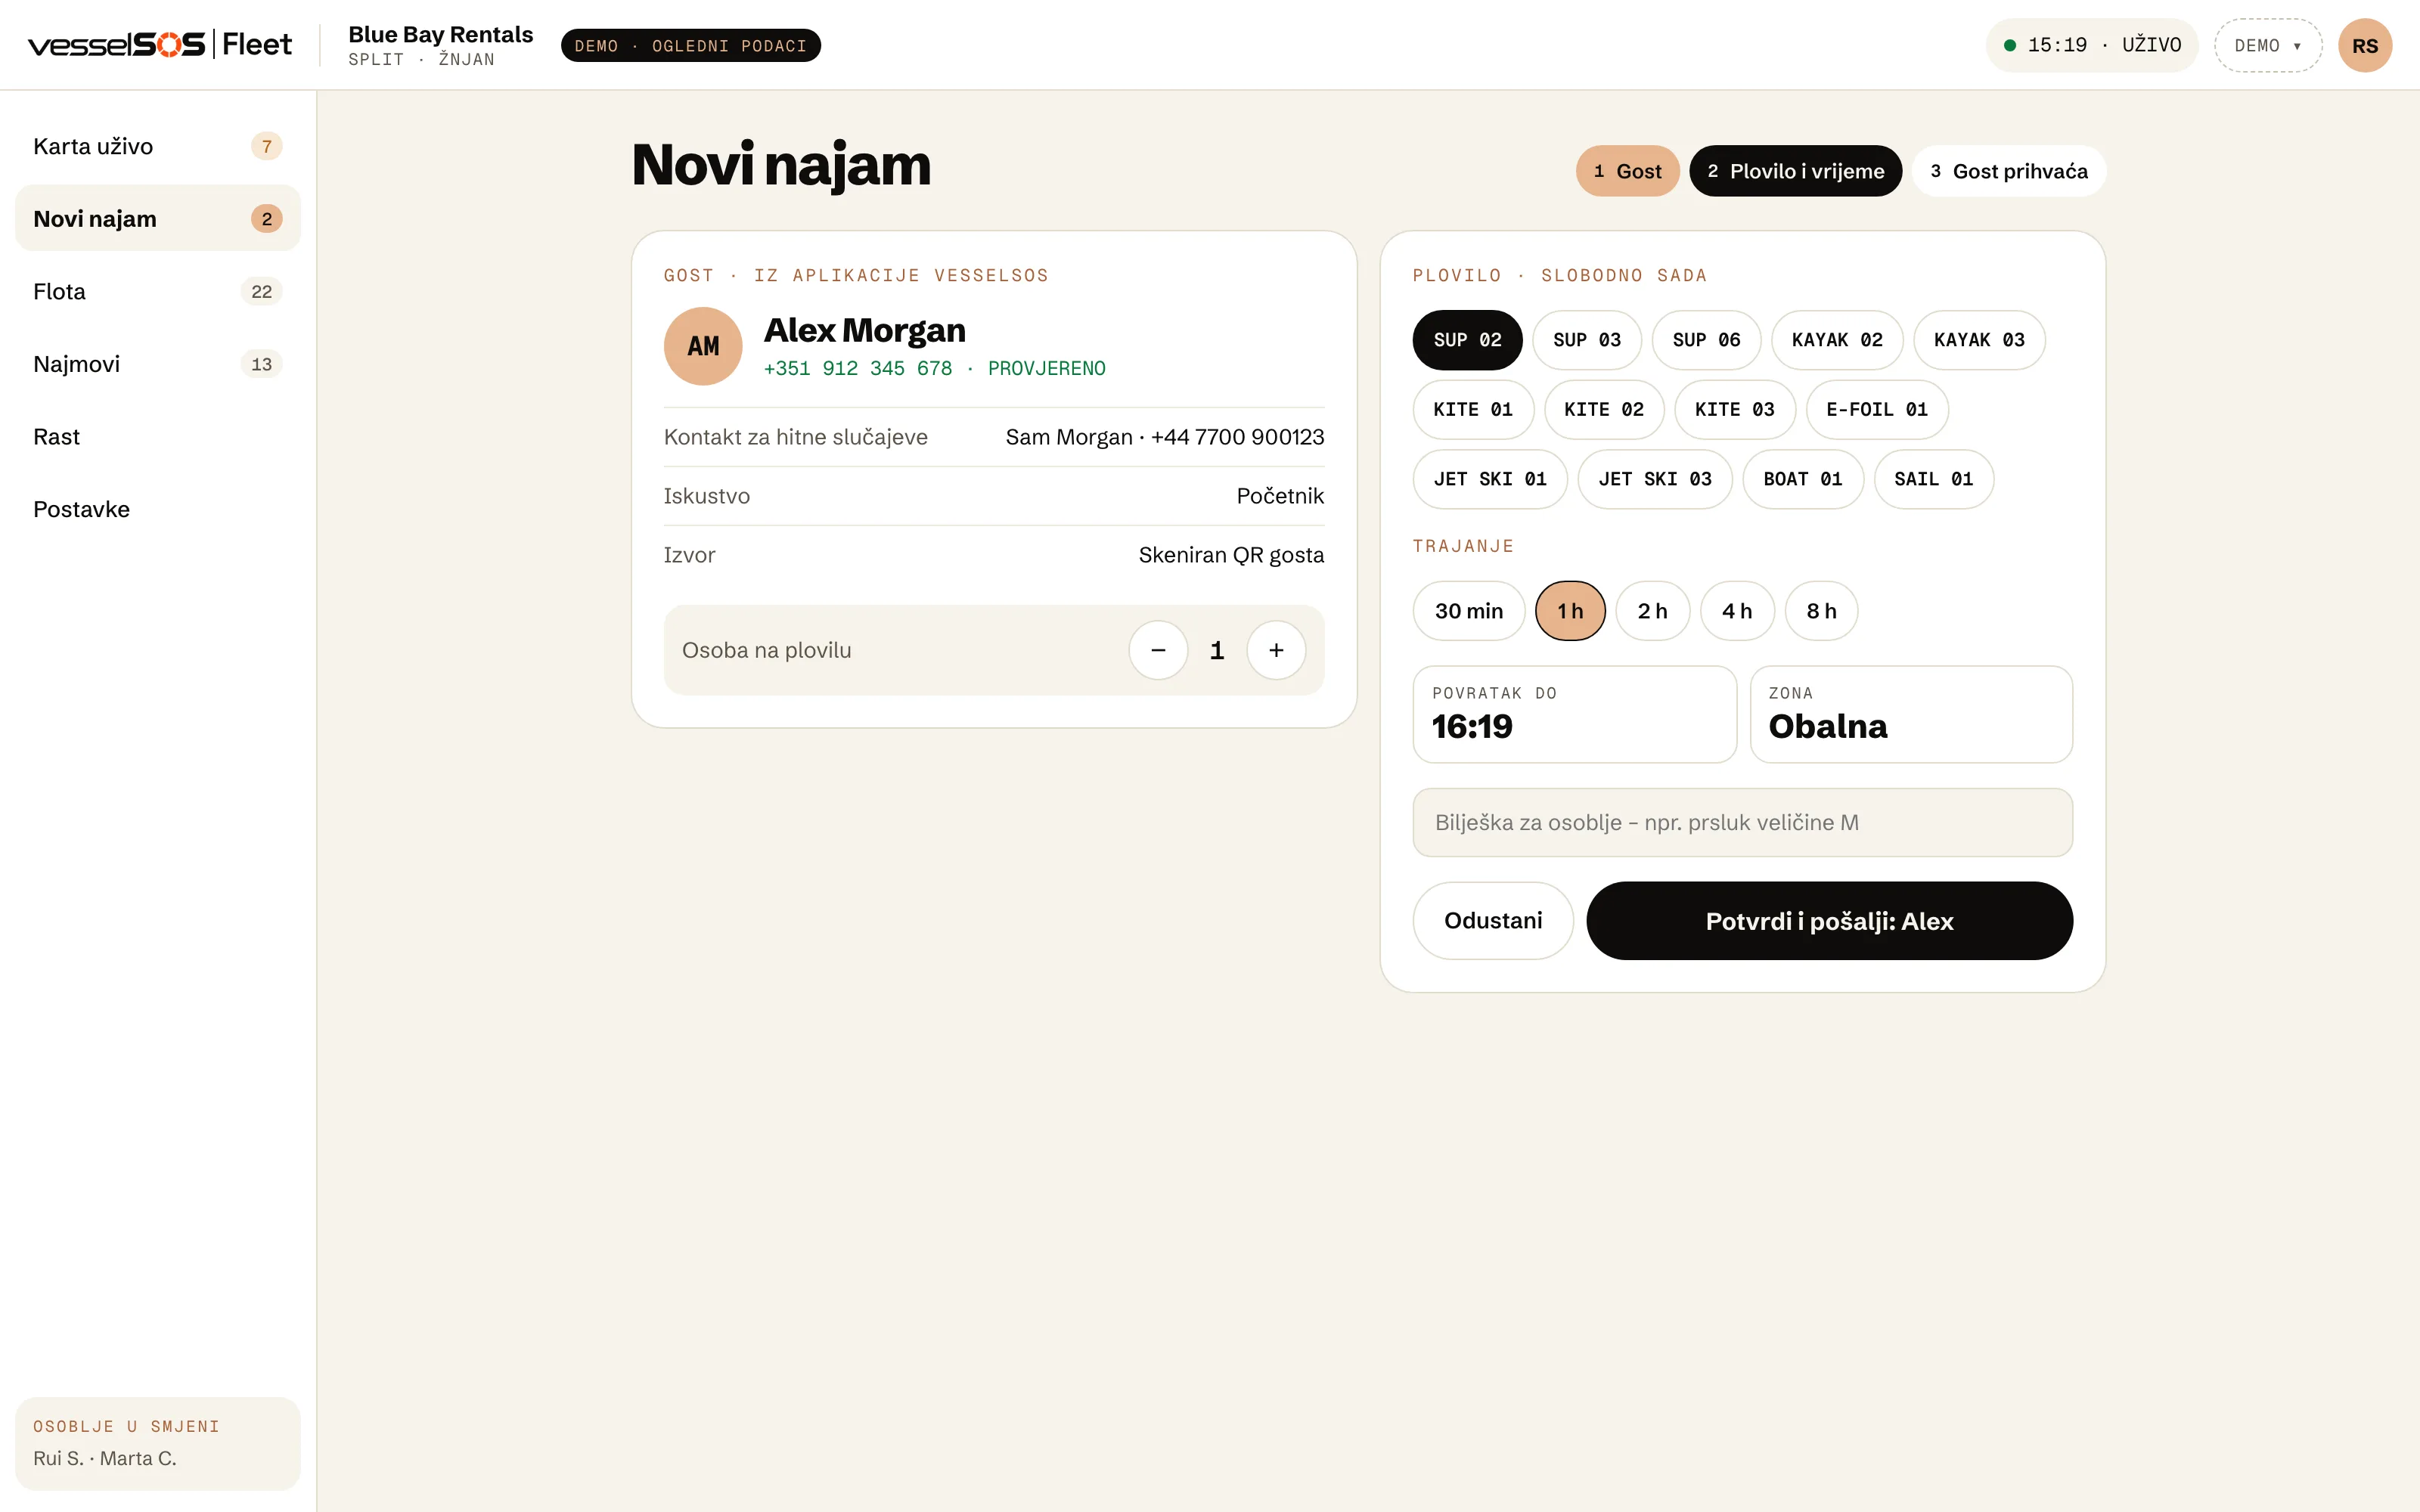This screenshot has height=1512, width=2420.
Task: Click the Odustani button
Action: coord(1493,921)
